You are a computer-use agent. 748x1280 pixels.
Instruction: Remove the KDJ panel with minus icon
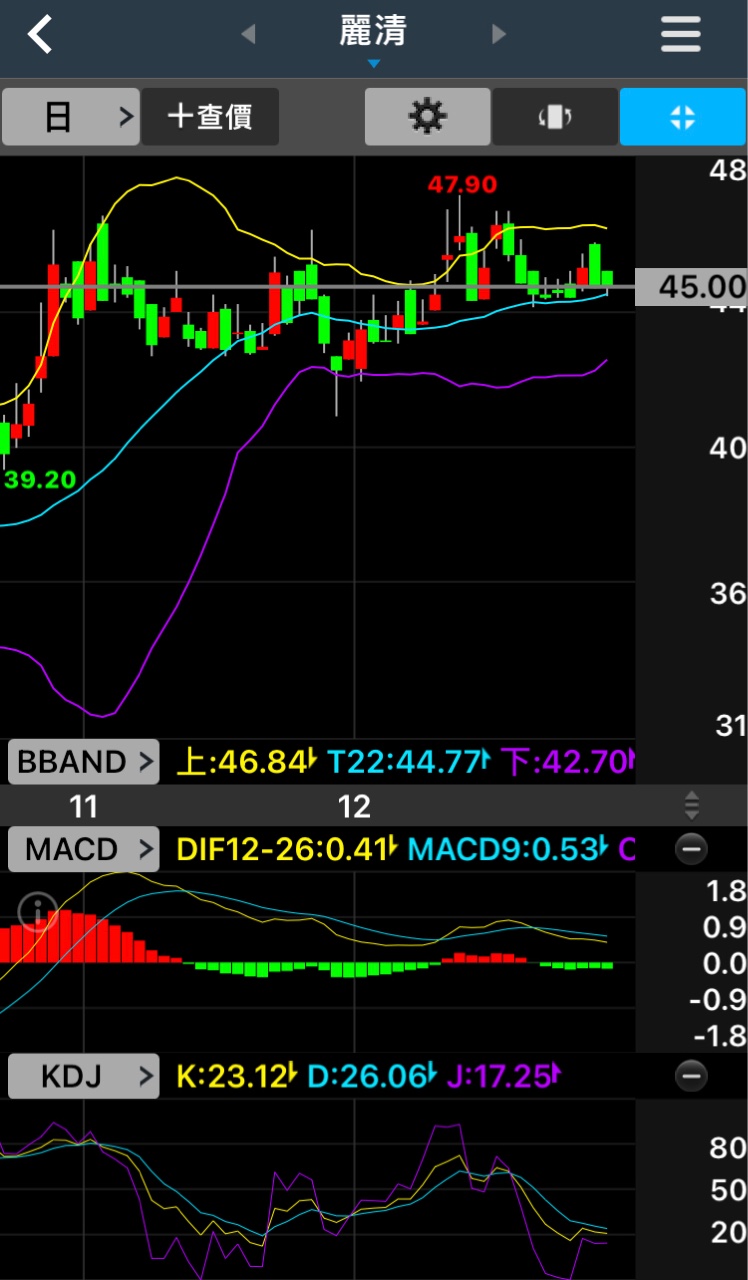(691, 1077)
